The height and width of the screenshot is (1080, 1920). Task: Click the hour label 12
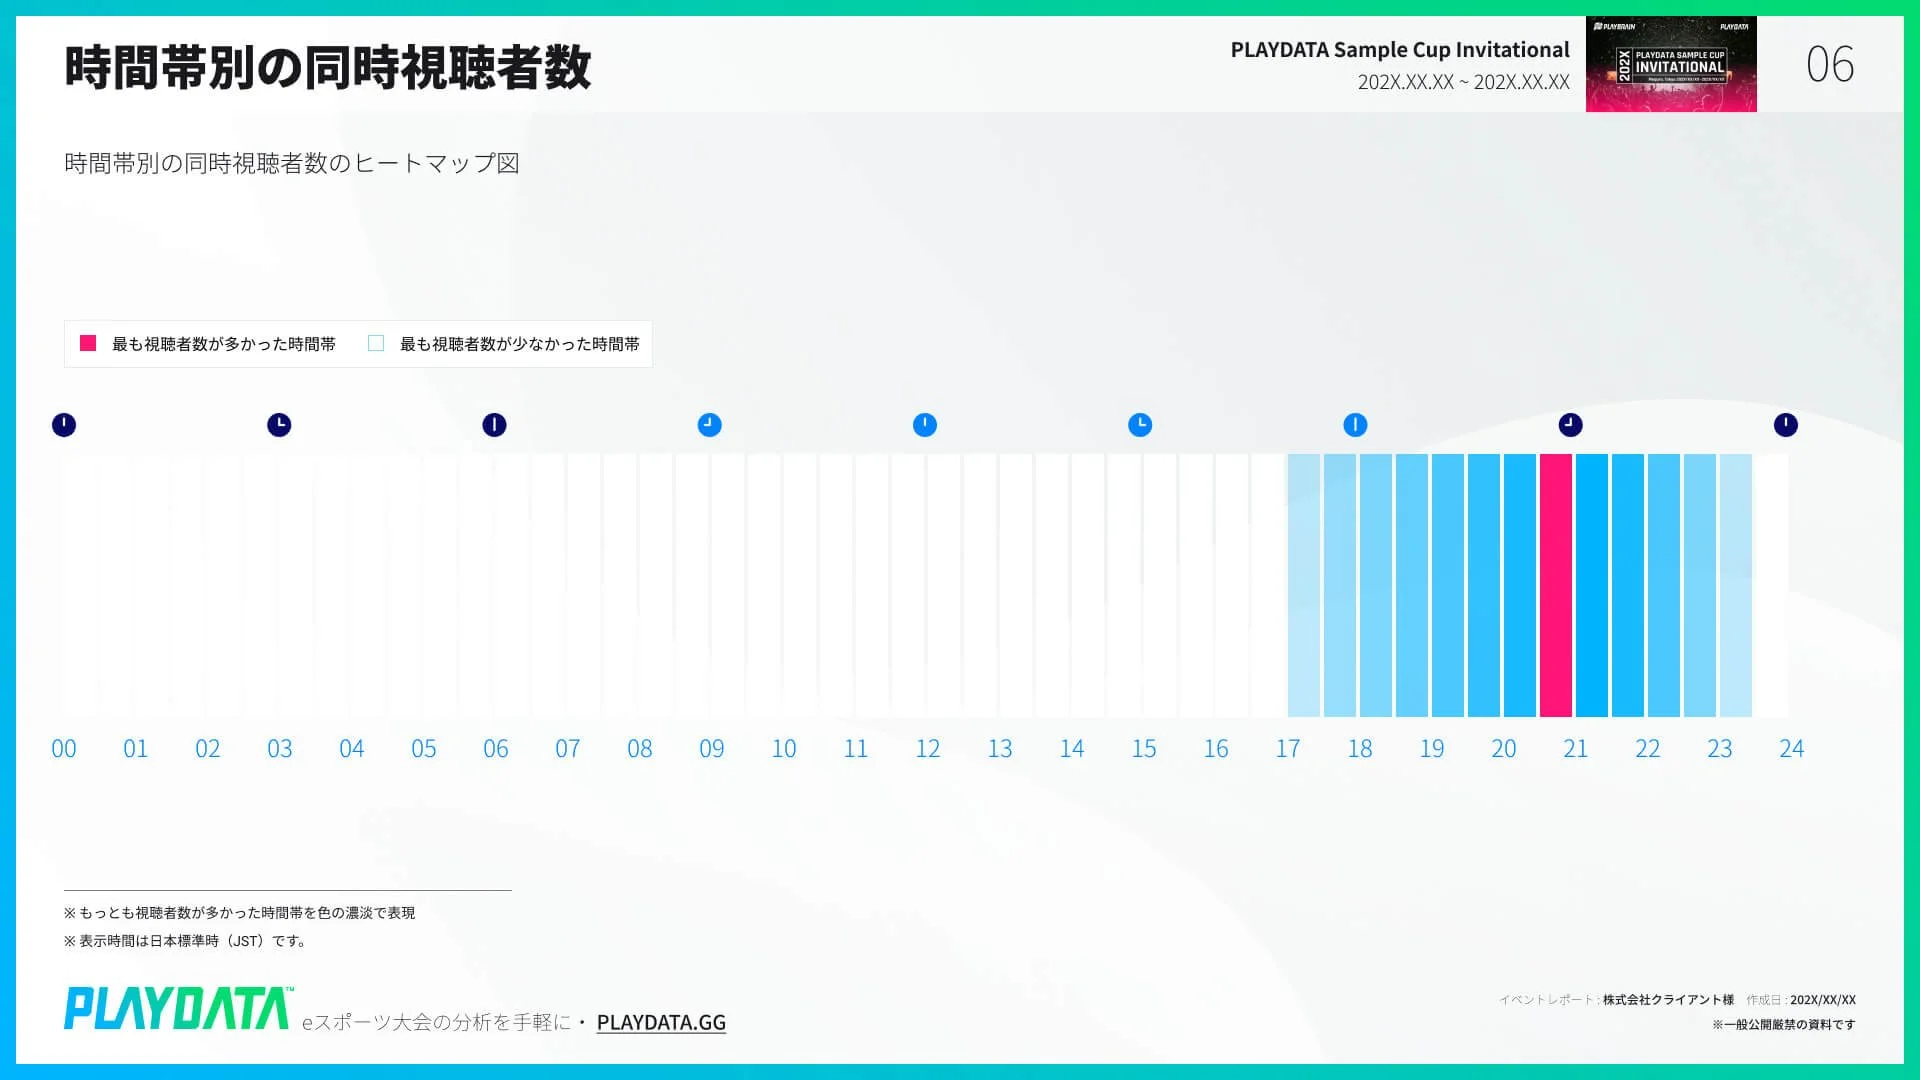click(928, 749)
